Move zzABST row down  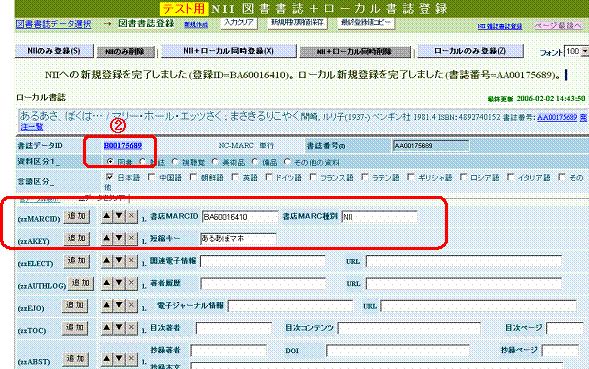(119, 358)
